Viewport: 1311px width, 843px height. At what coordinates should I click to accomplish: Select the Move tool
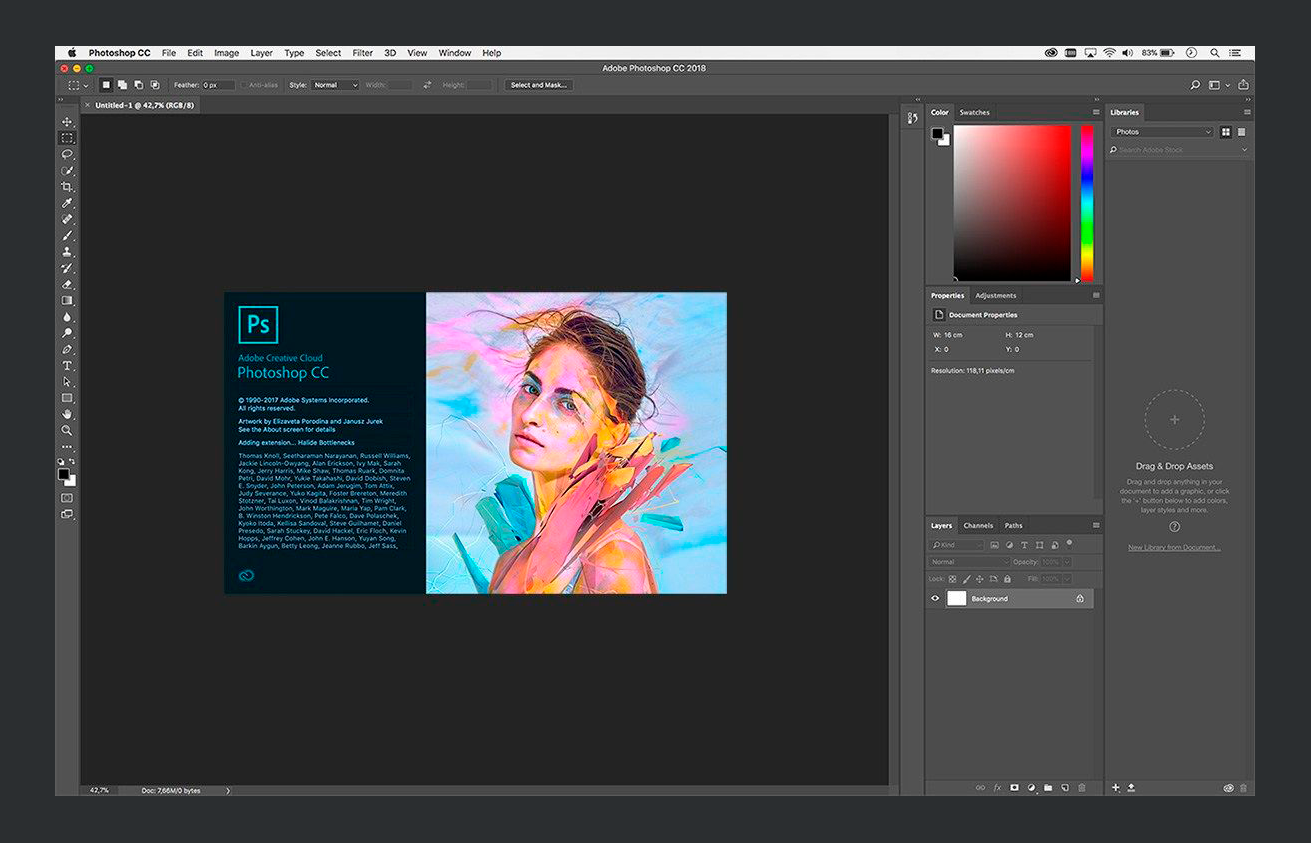click(67, 122)
